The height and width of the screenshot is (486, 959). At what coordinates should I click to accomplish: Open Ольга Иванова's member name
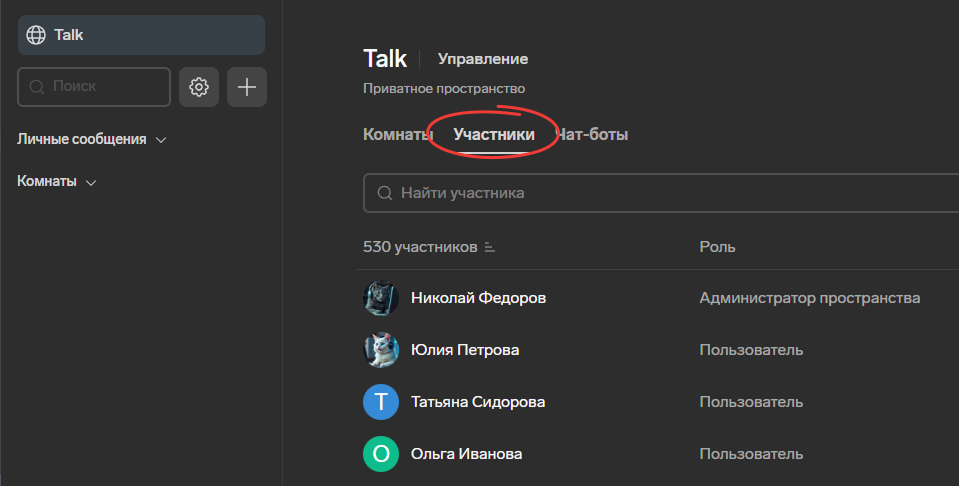pos(466,454)
